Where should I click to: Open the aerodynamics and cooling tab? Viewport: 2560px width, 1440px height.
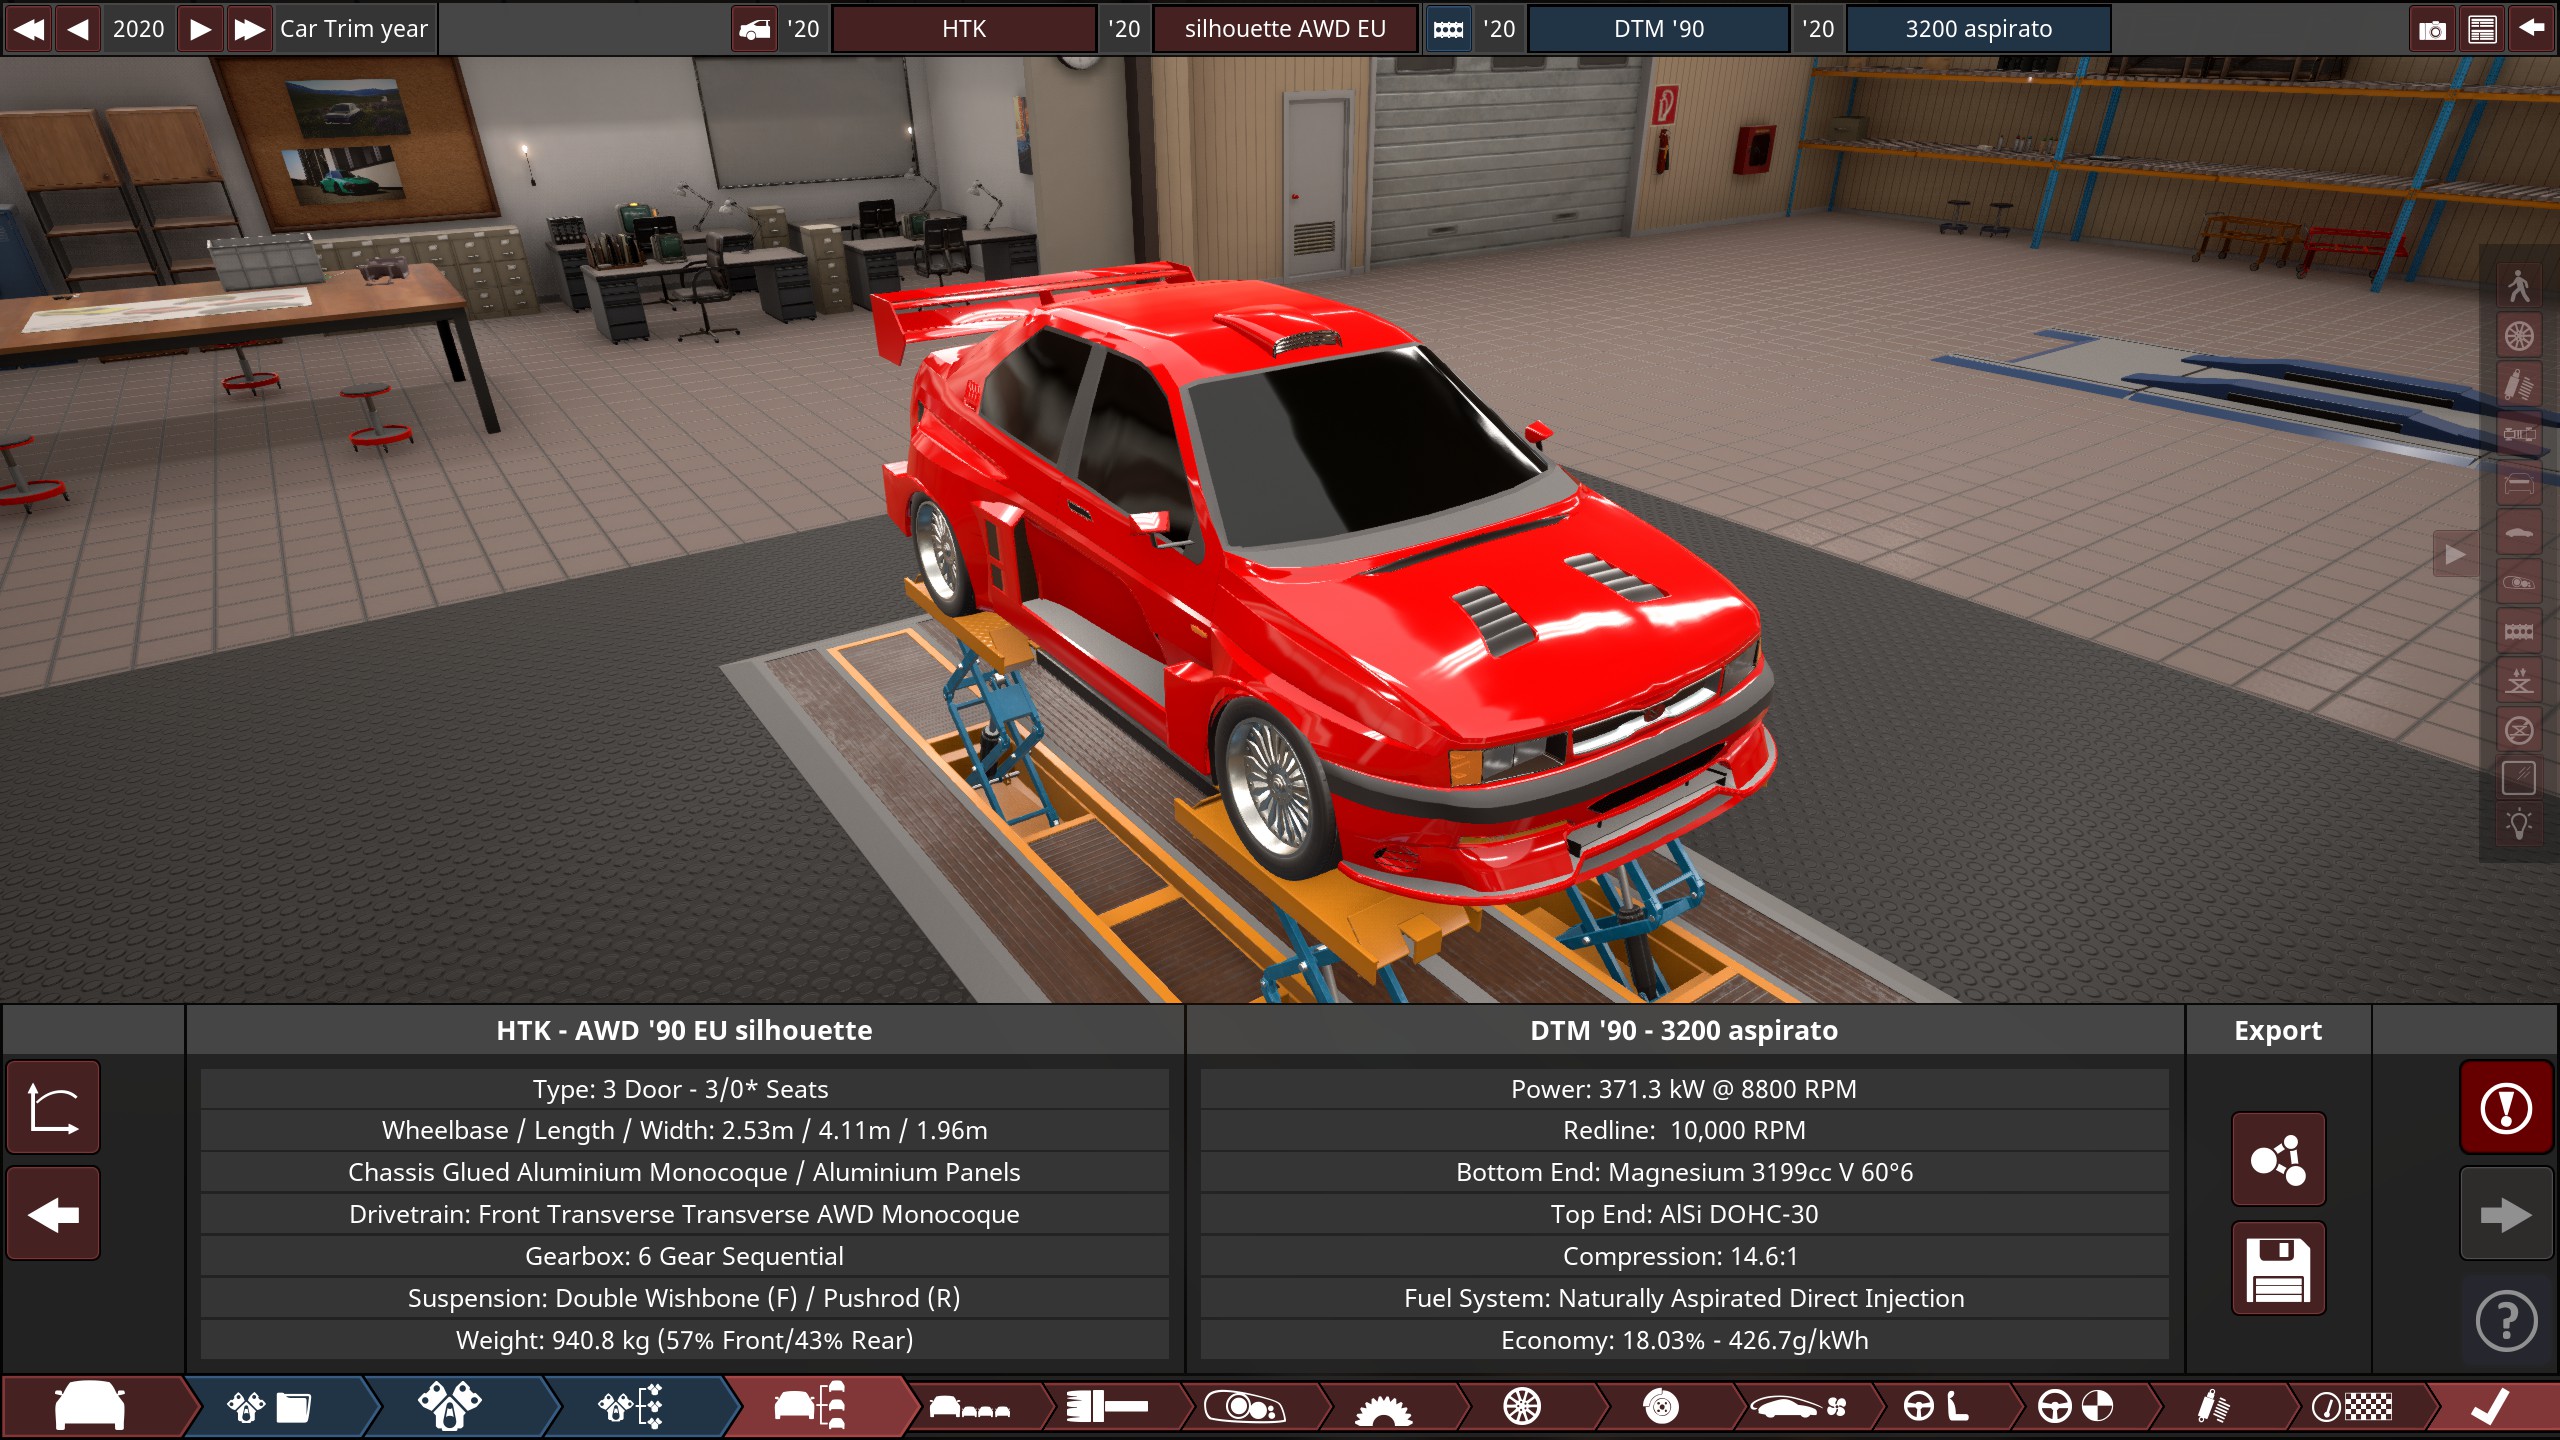tap(1798, 1408)
